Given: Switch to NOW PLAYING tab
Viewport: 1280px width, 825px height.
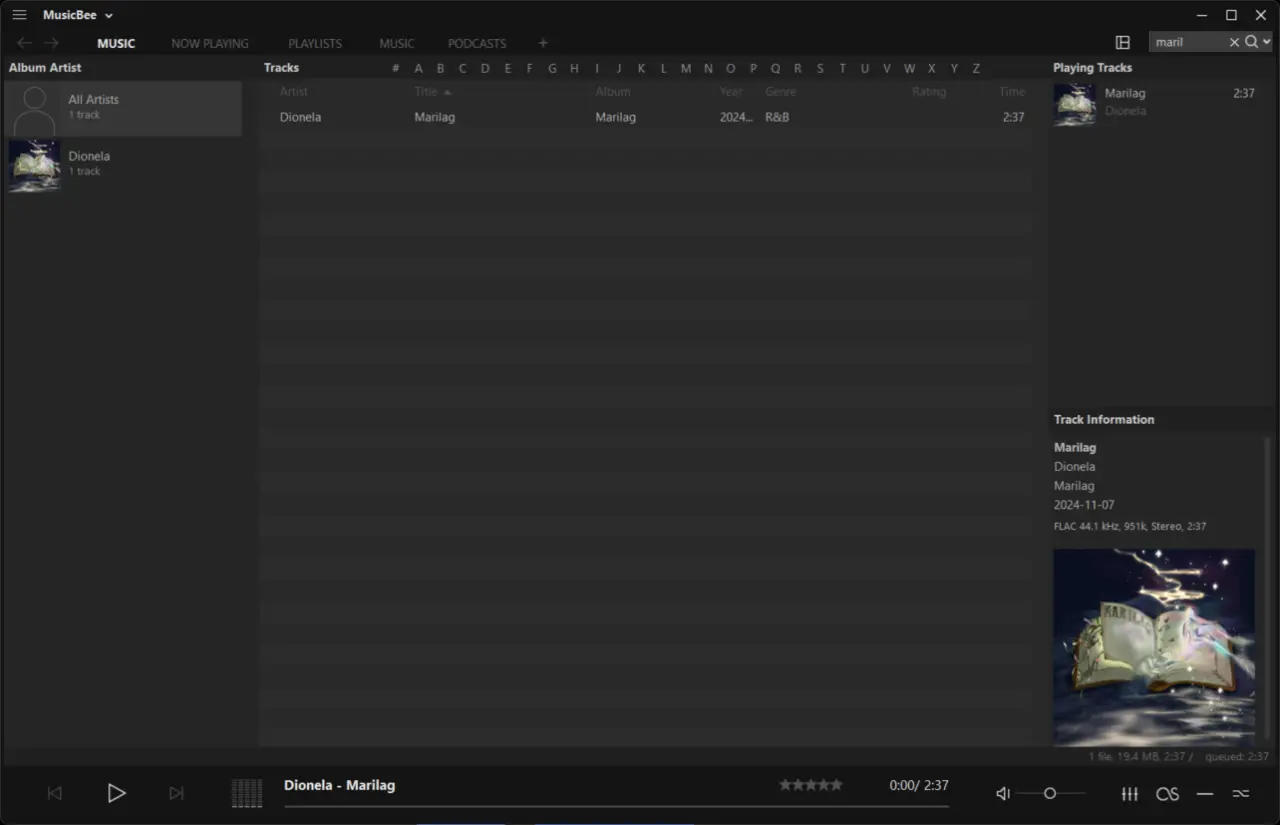Looking at the screenshot, I should tap(210, 43).
